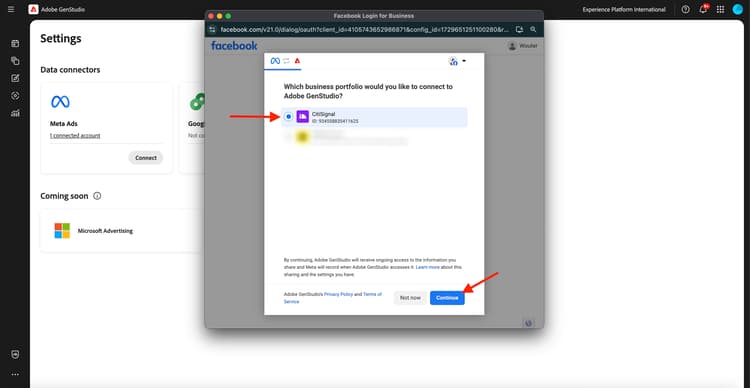Open the fourth target-shaped sidebar icon
The height and width of the screenshot is (388, 750).
(x=15, y=96)
